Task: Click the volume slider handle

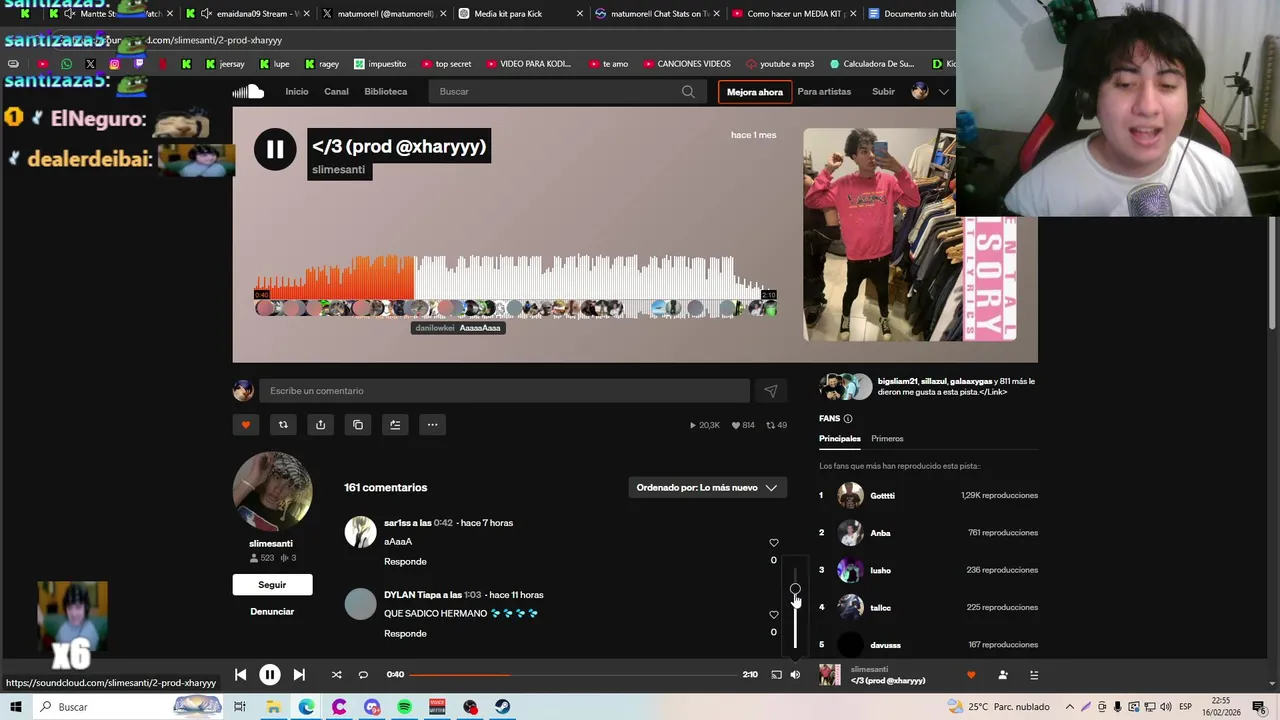Action: 795,590
